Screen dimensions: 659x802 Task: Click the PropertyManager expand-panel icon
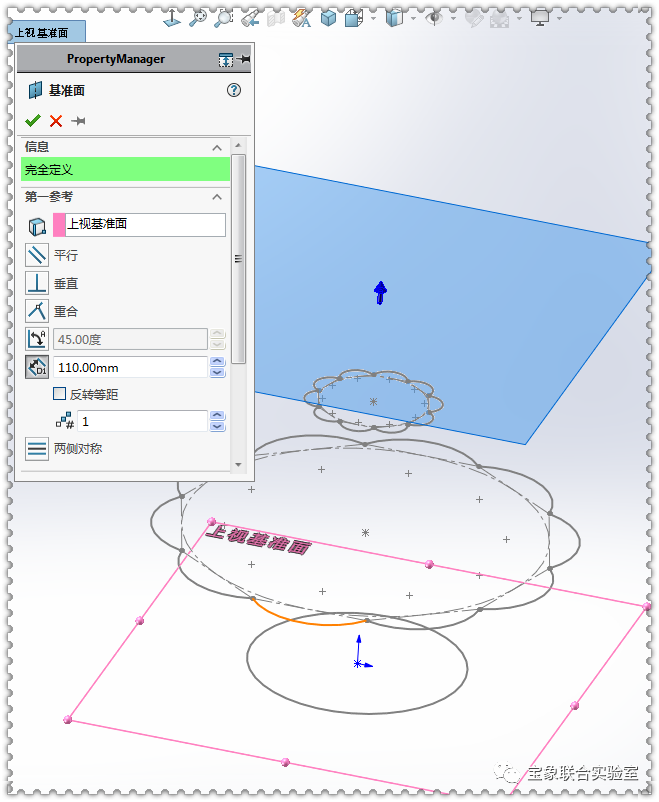tap(226, 60)
